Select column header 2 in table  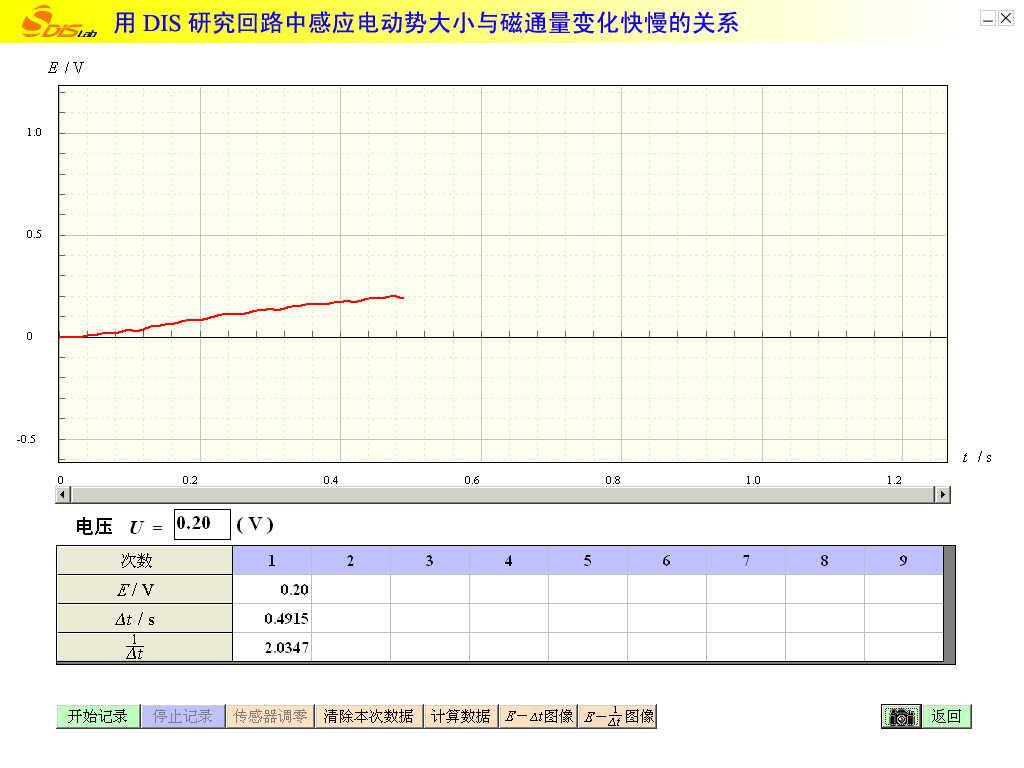pos(351,561)
